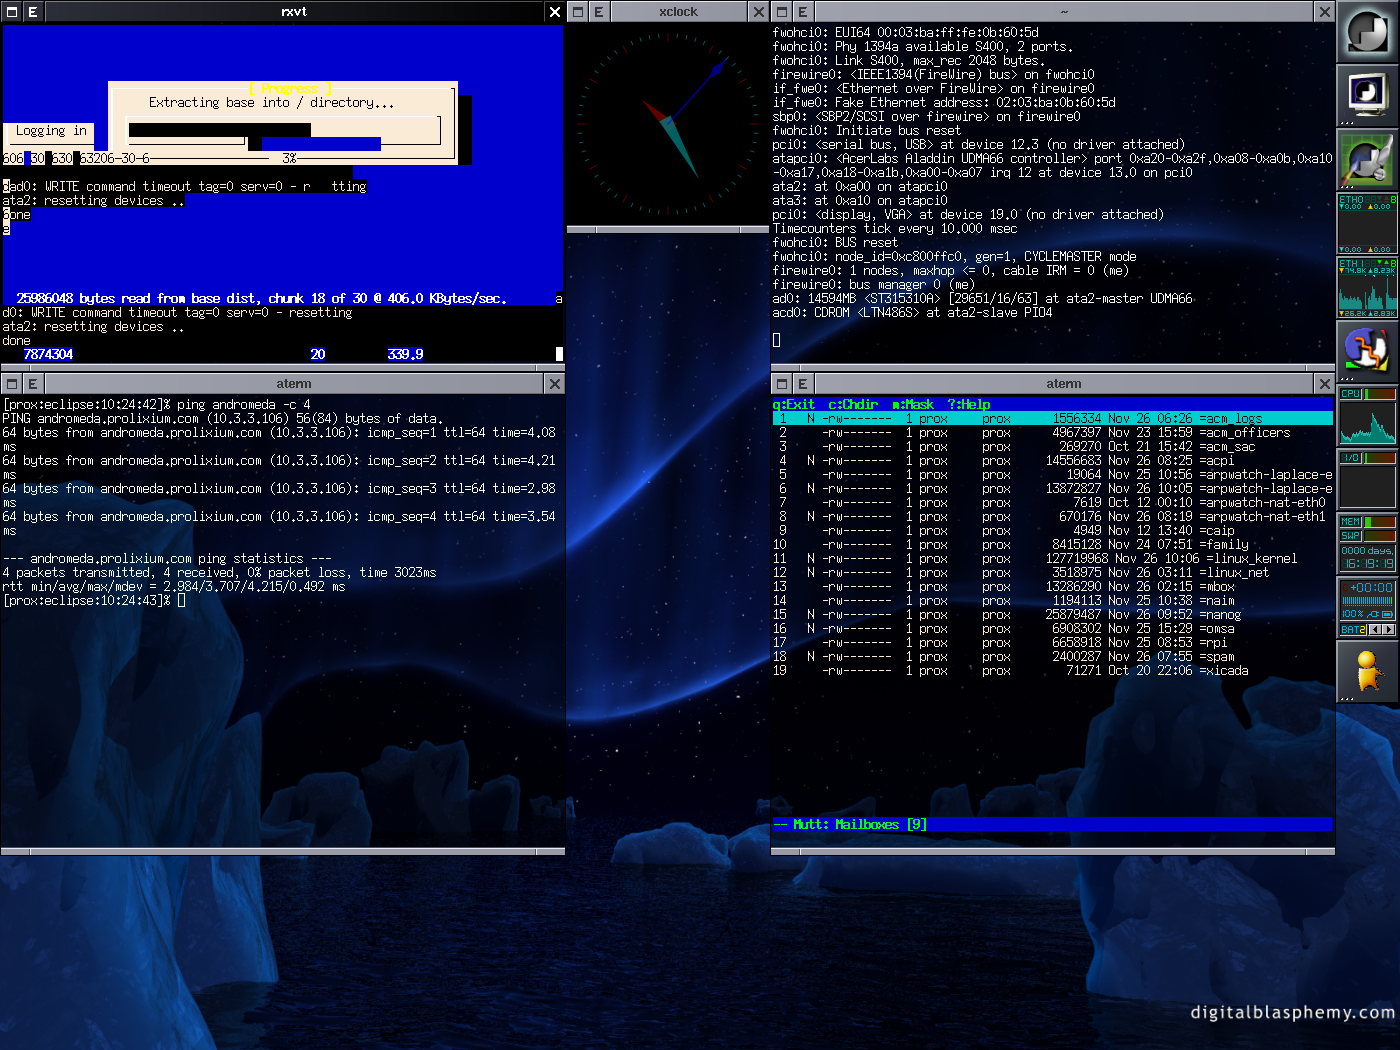1400x1050 pixels.
Task: Select the =nanog mailbox row
Action: (x=1052, y=615)
